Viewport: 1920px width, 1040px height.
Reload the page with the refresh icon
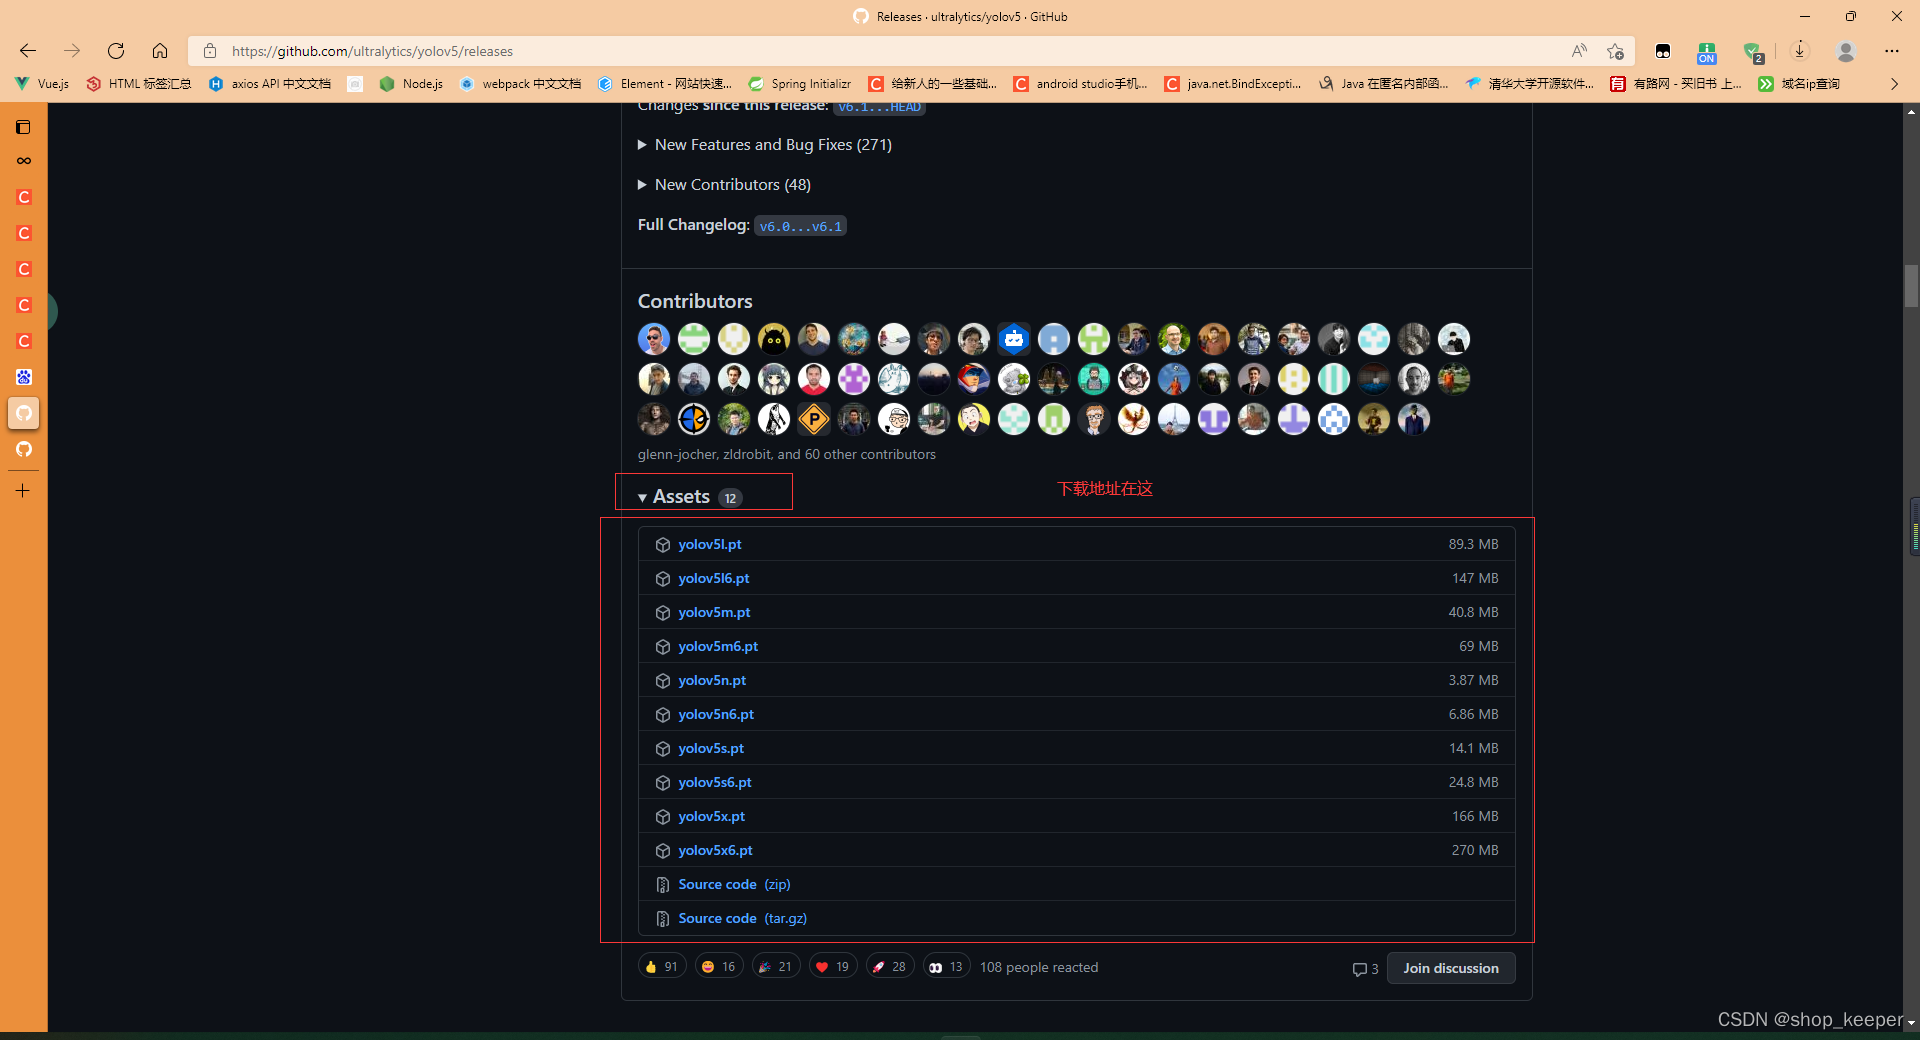point(116,51)
